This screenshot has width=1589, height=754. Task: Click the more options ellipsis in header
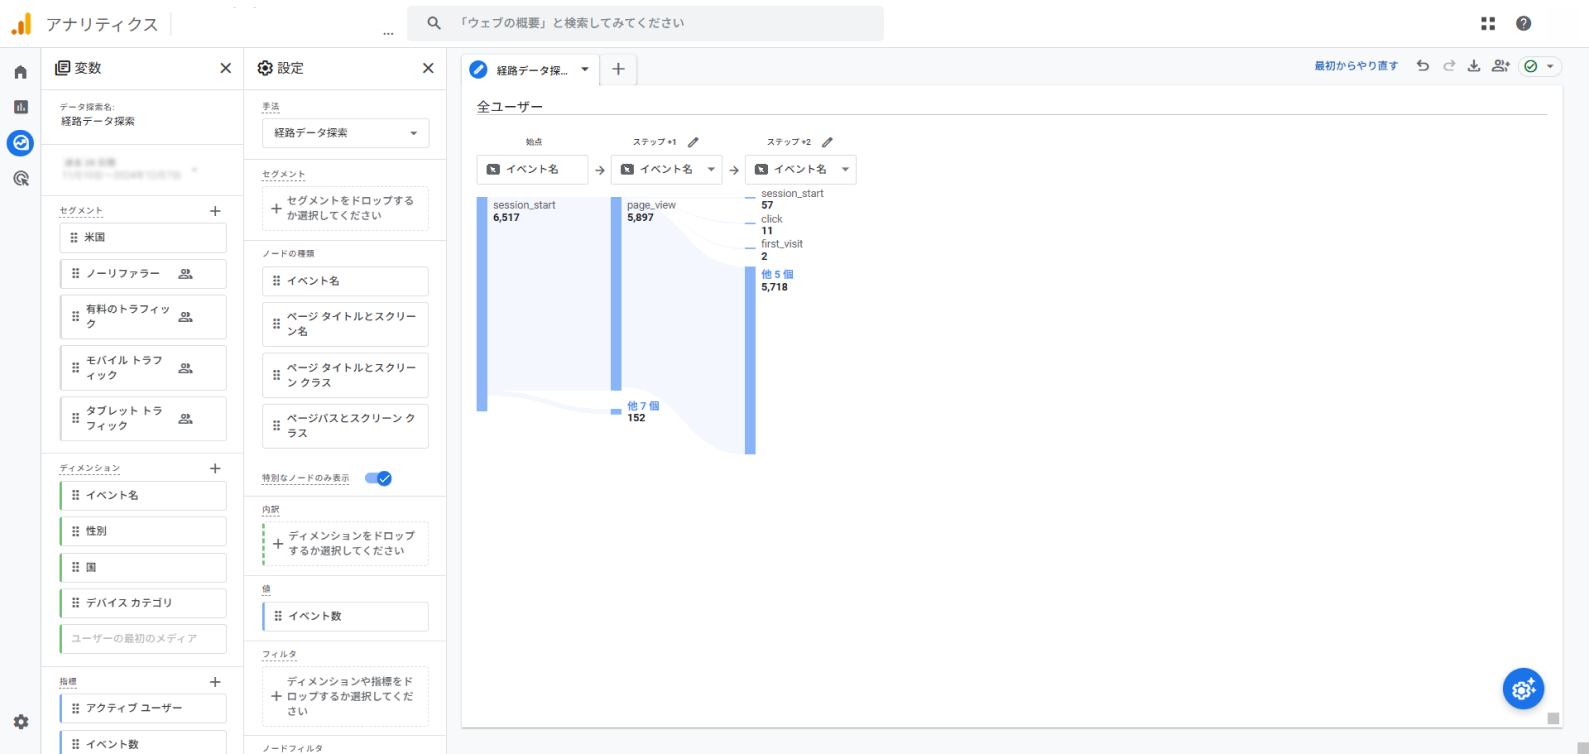pyautogui.click(x=388, y=34)
